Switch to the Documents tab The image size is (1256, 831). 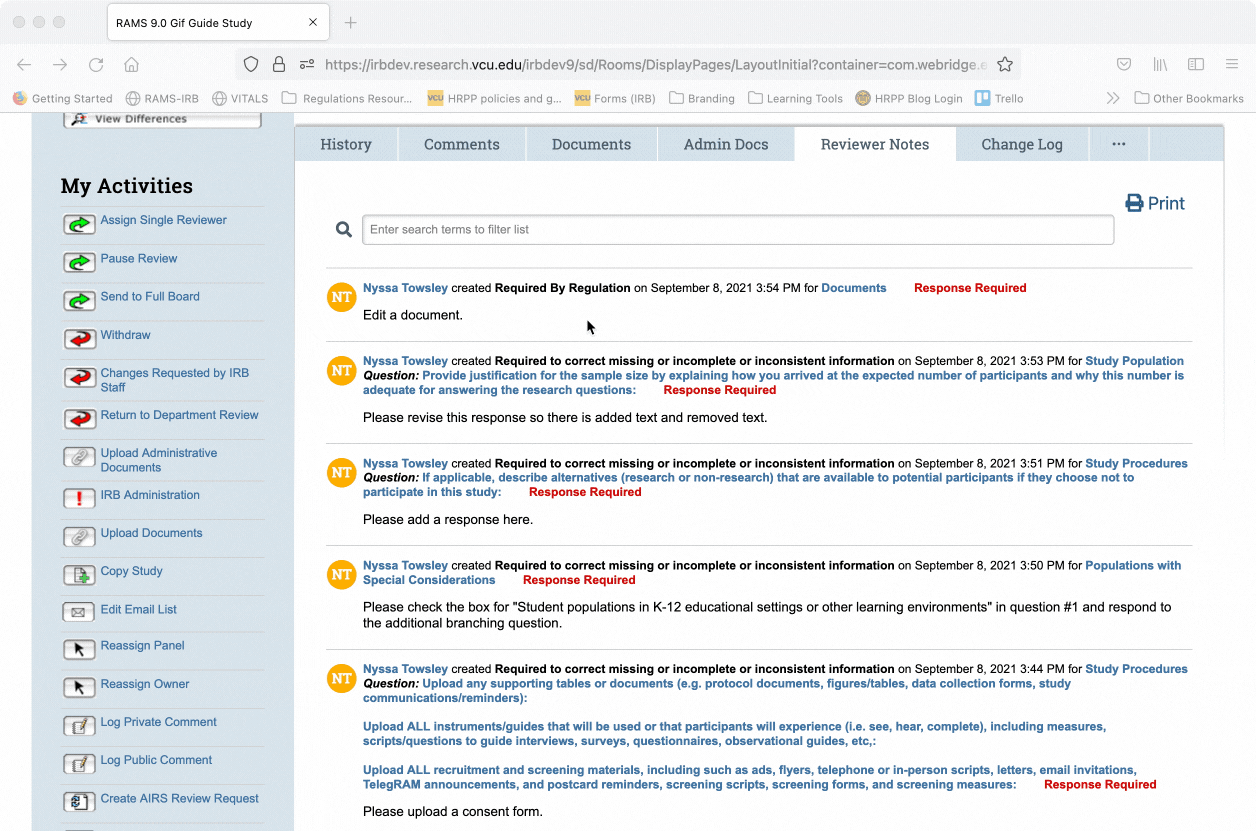coord(591,144)
